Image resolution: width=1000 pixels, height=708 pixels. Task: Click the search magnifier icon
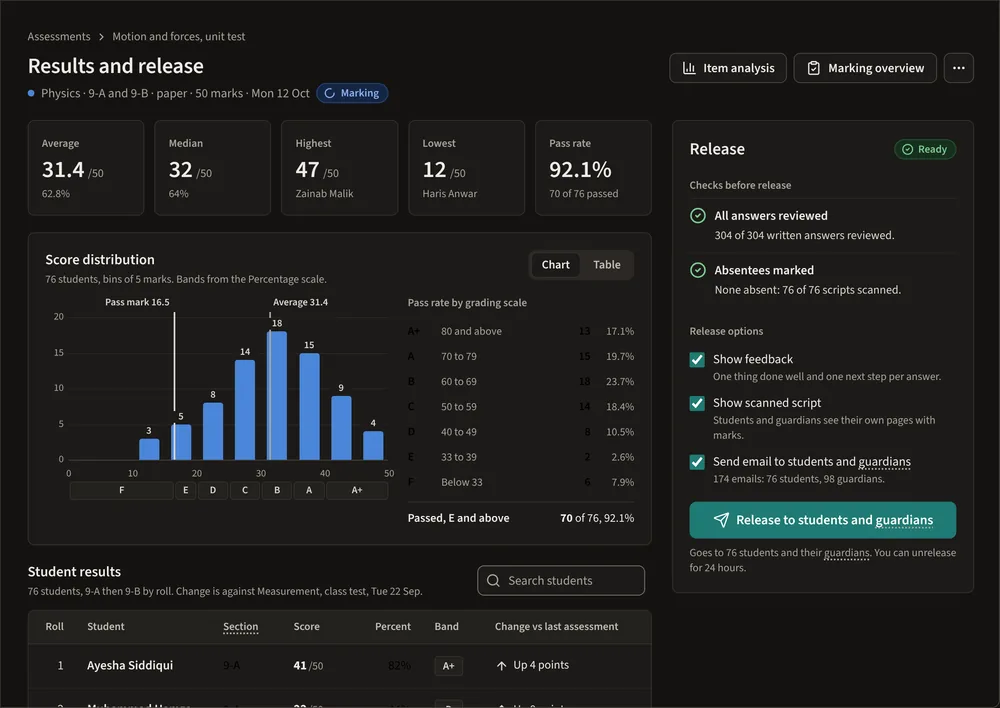[493, 580]
